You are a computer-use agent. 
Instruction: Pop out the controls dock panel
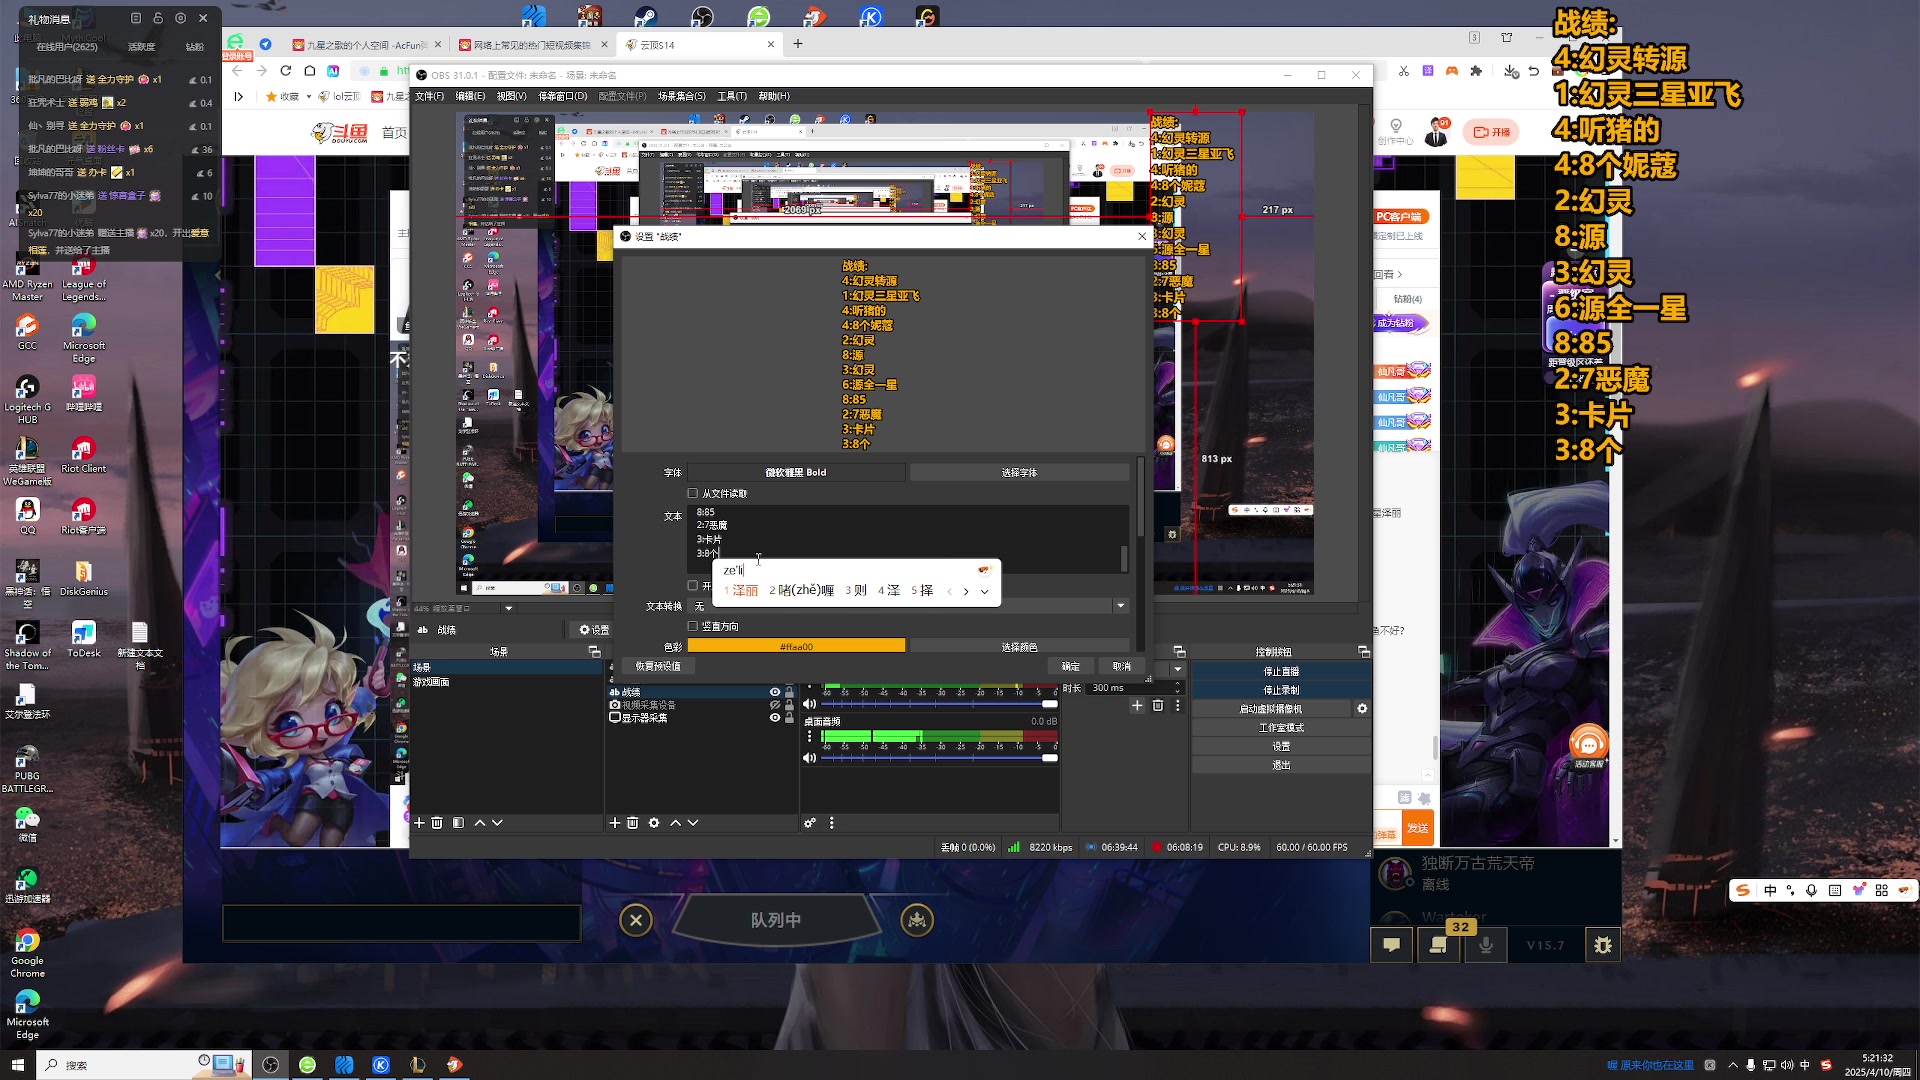click(1363, 652)
